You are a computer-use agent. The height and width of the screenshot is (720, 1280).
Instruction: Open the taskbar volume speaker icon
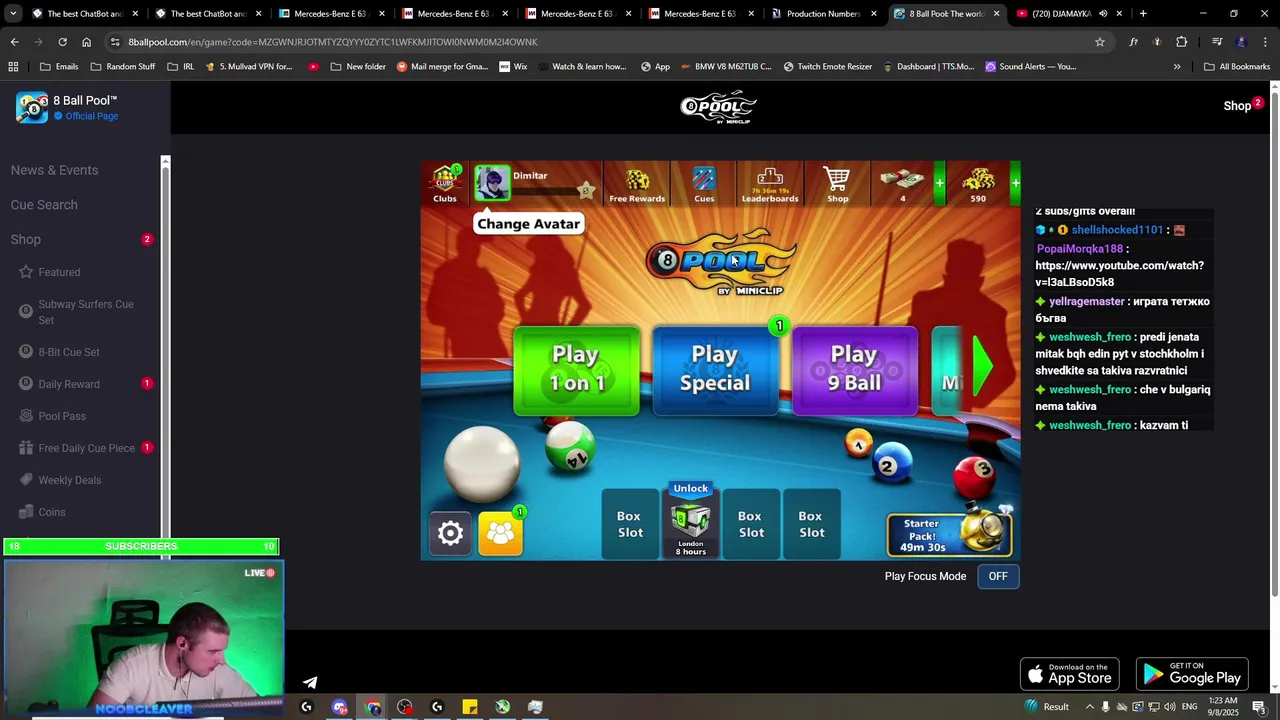[1170, 707]
